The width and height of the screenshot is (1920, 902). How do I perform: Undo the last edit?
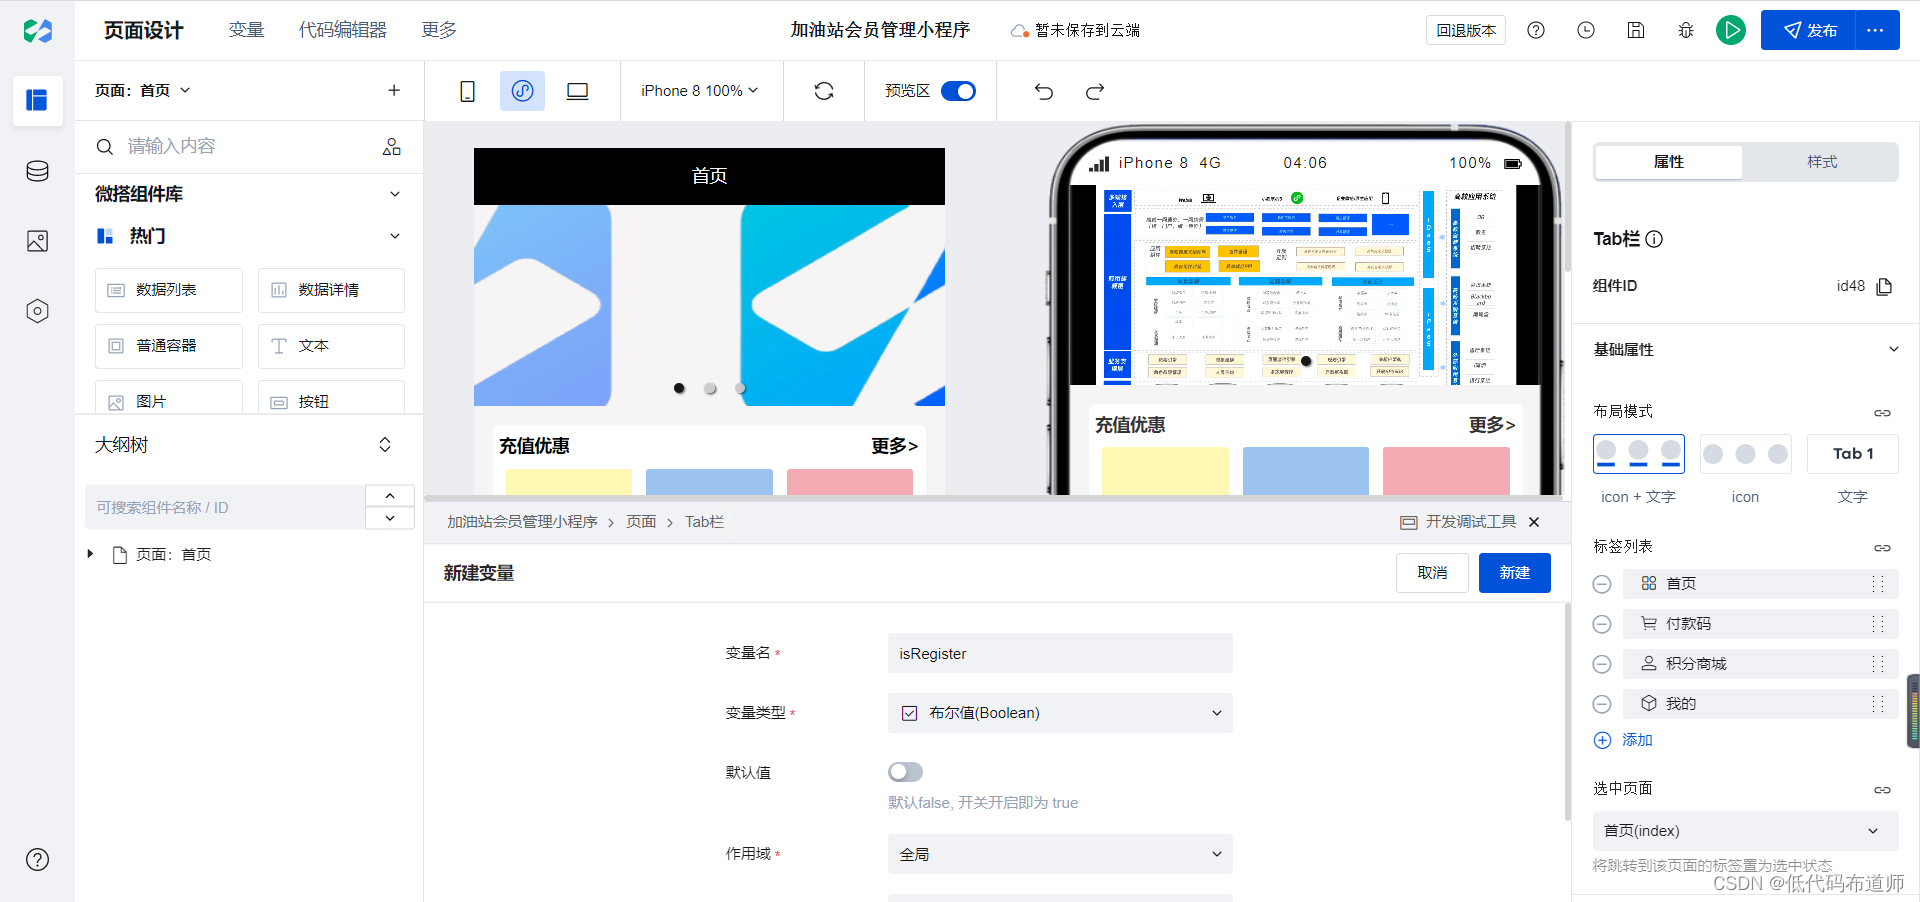point(1044,91)
